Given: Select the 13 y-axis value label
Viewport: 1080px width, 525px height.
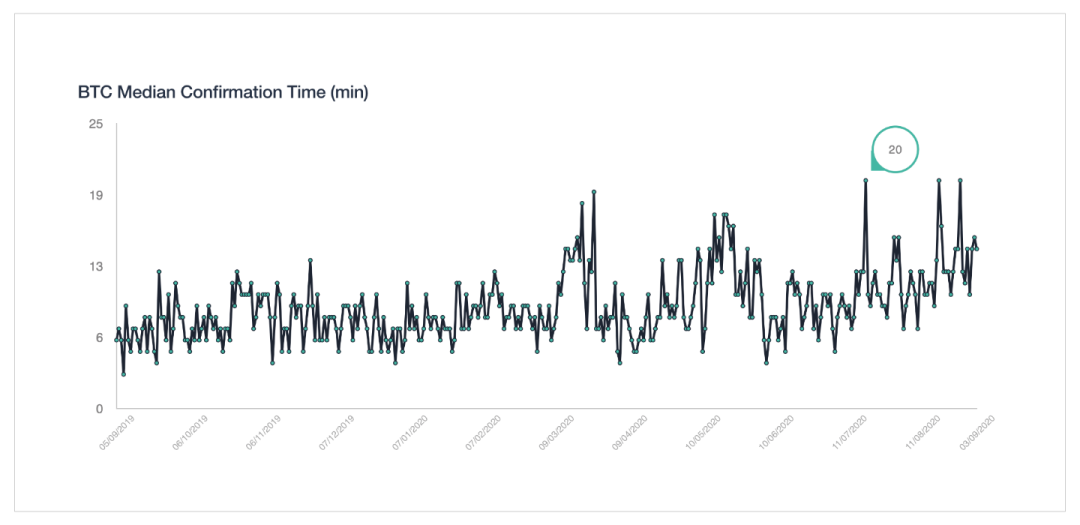Looking at the screenshot, I should [x=96, y=267].
